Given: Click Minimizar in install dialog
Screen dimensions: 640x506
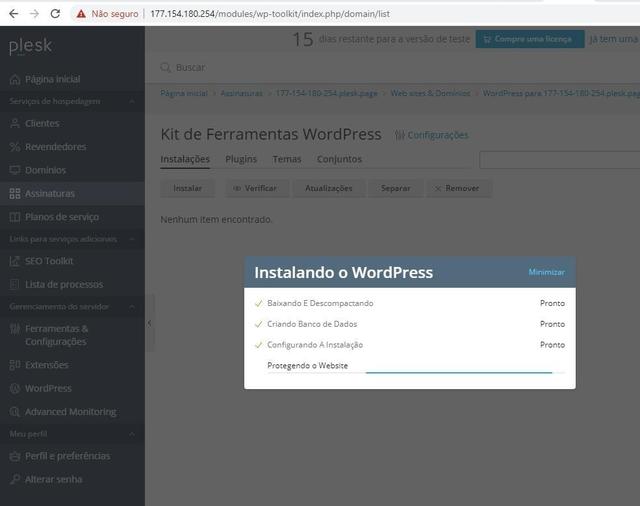Looking at the screenshot, I should tap(547, 272).
